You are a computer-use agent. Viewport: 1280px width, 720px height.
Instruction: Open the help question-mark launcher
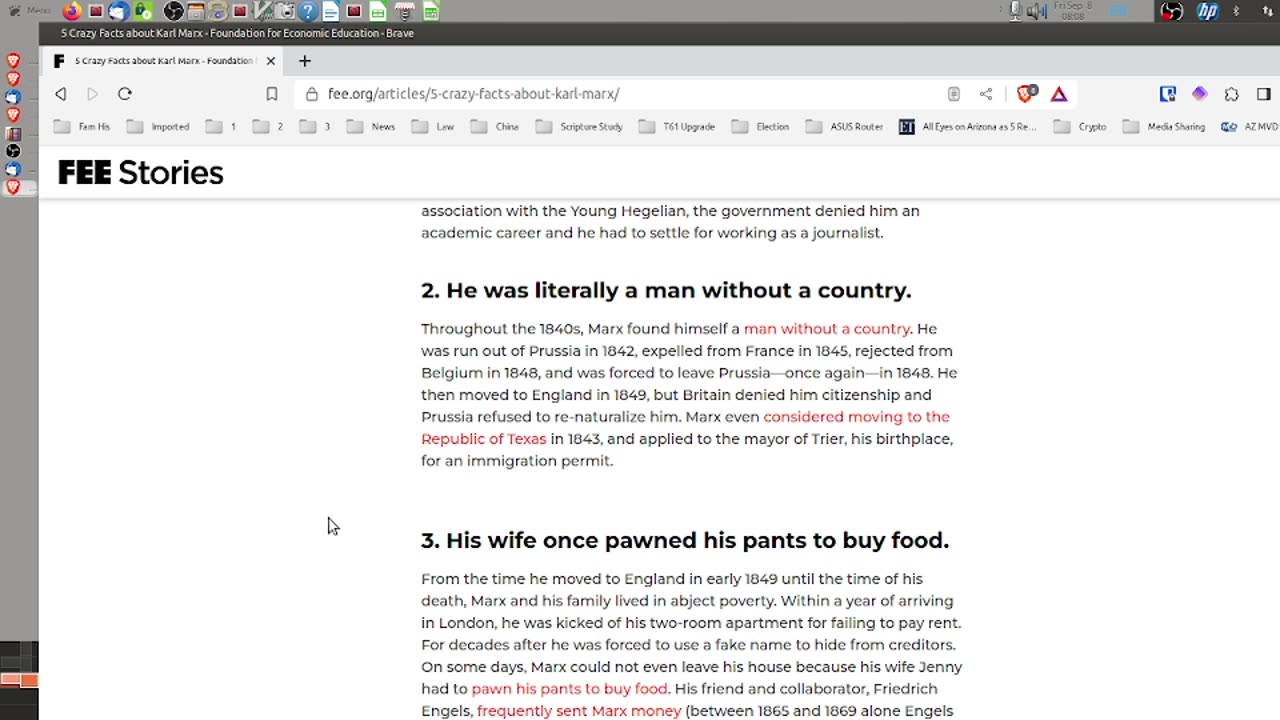(308, 11)
